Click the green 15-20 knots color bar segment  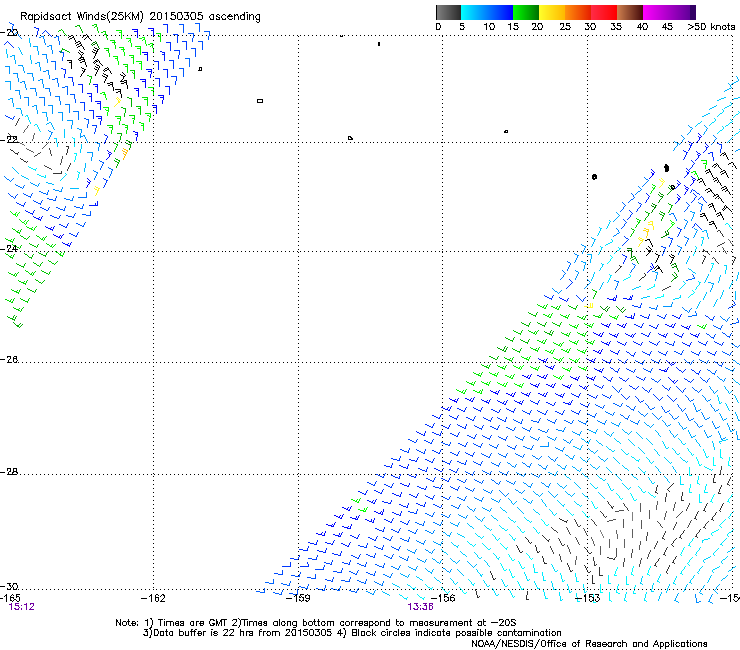click(526, 12)
